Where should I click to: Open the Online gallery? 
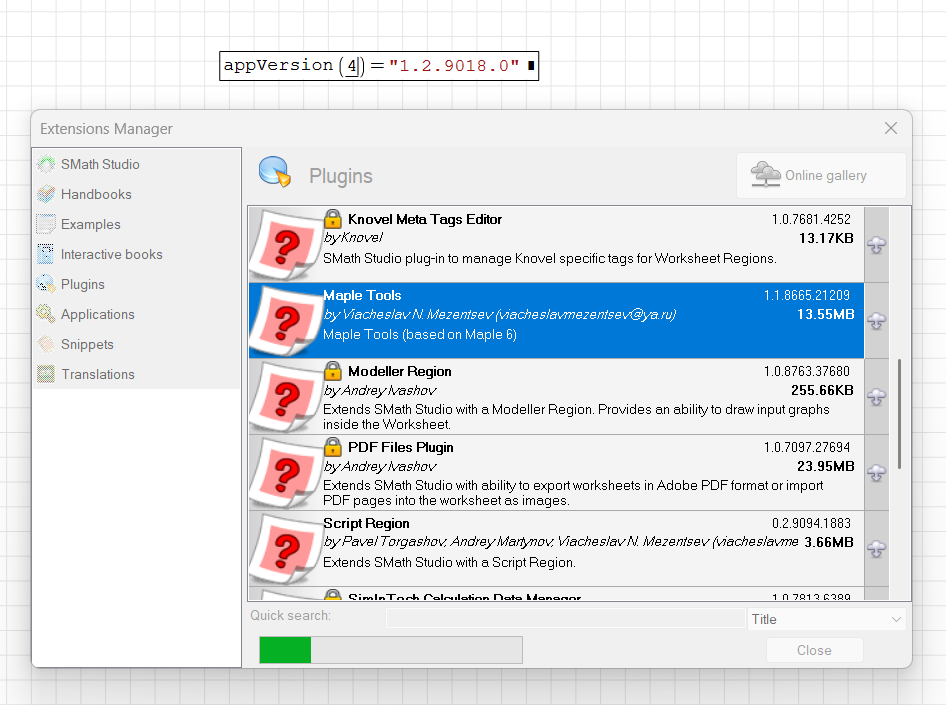tap(820, 174)
